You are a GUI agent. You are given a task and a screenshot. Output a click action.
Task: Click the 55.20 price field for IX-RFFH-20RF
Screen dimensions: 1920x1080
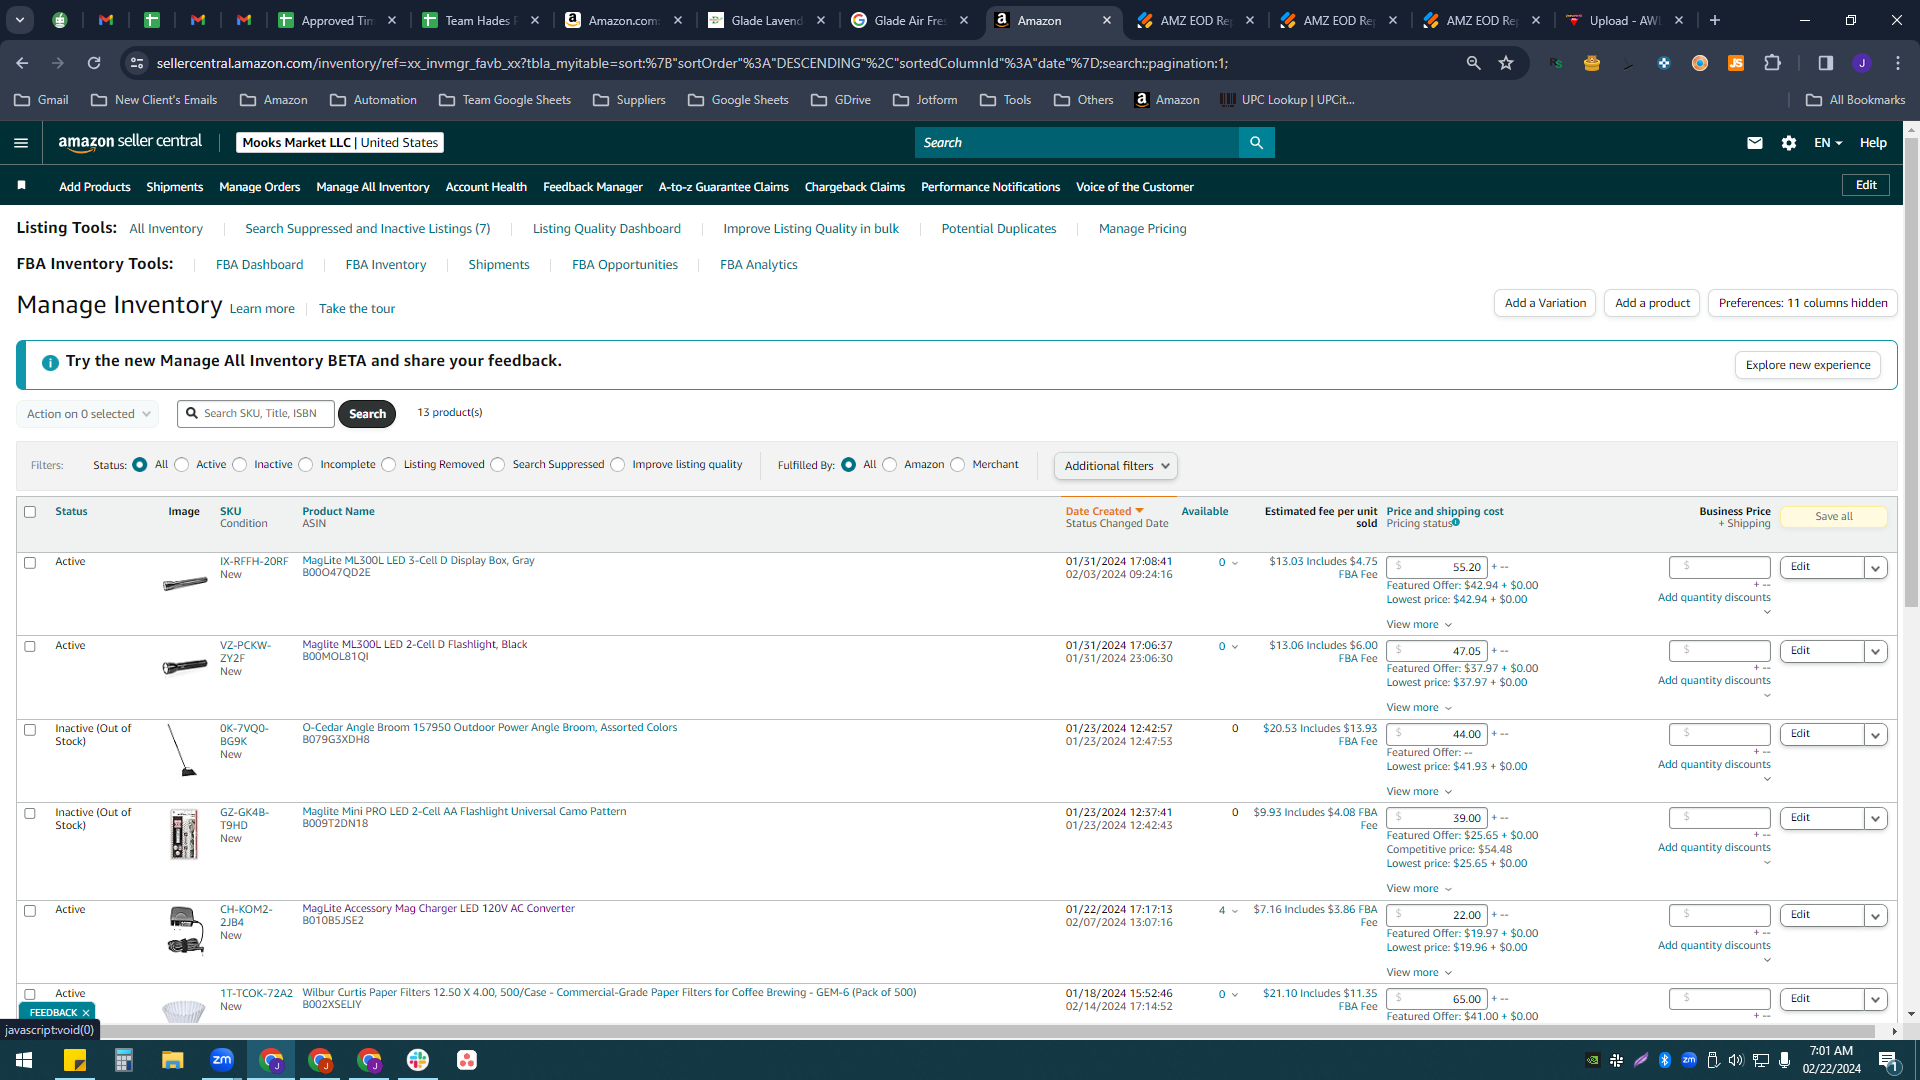pos(1437,567)
